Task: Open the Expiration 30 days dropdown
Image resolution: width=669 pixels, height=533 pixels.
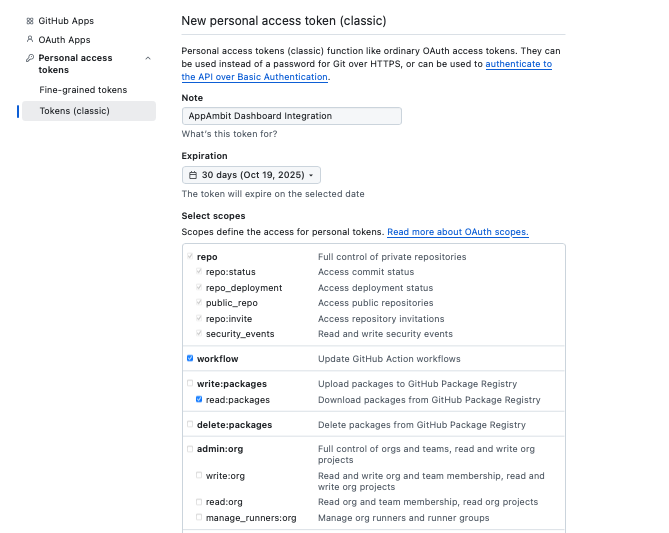Action: (x=251, y=175)
